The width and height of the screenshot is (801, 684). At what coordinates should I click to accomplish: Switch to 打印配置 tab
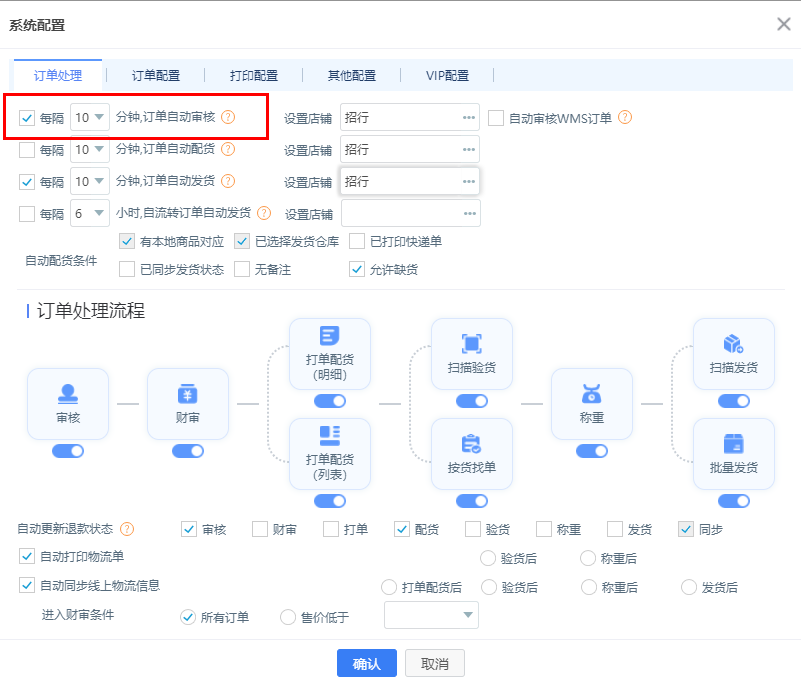254,76
